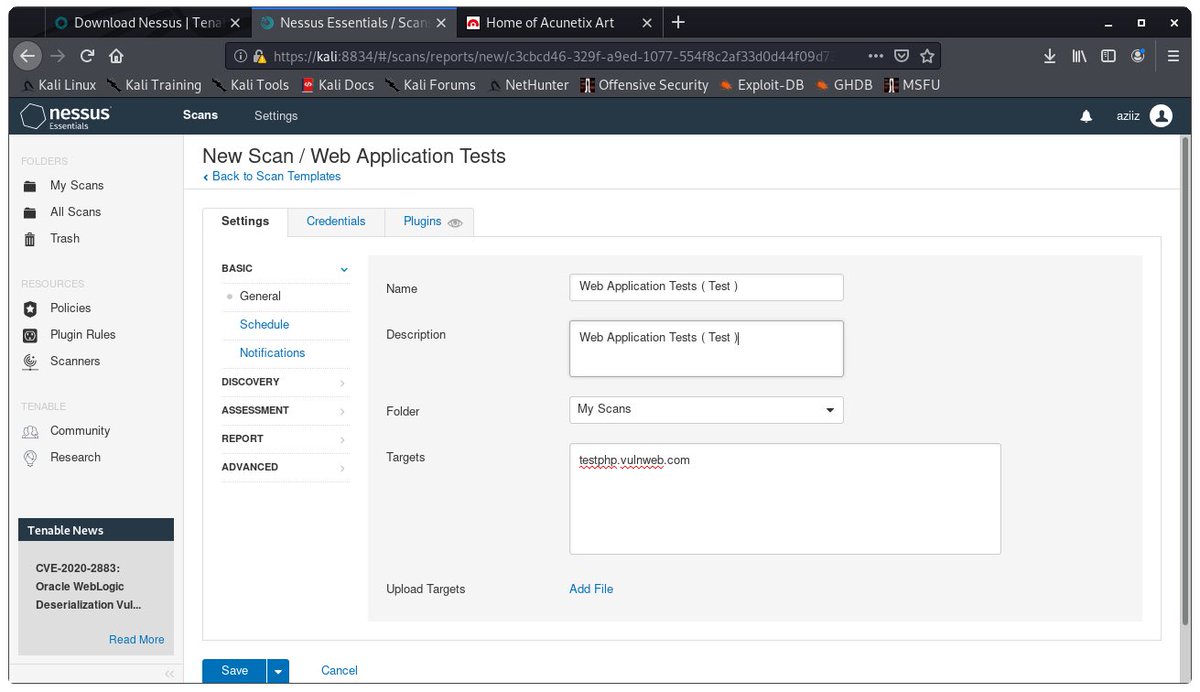Switch to the Credentials tab

336,221
